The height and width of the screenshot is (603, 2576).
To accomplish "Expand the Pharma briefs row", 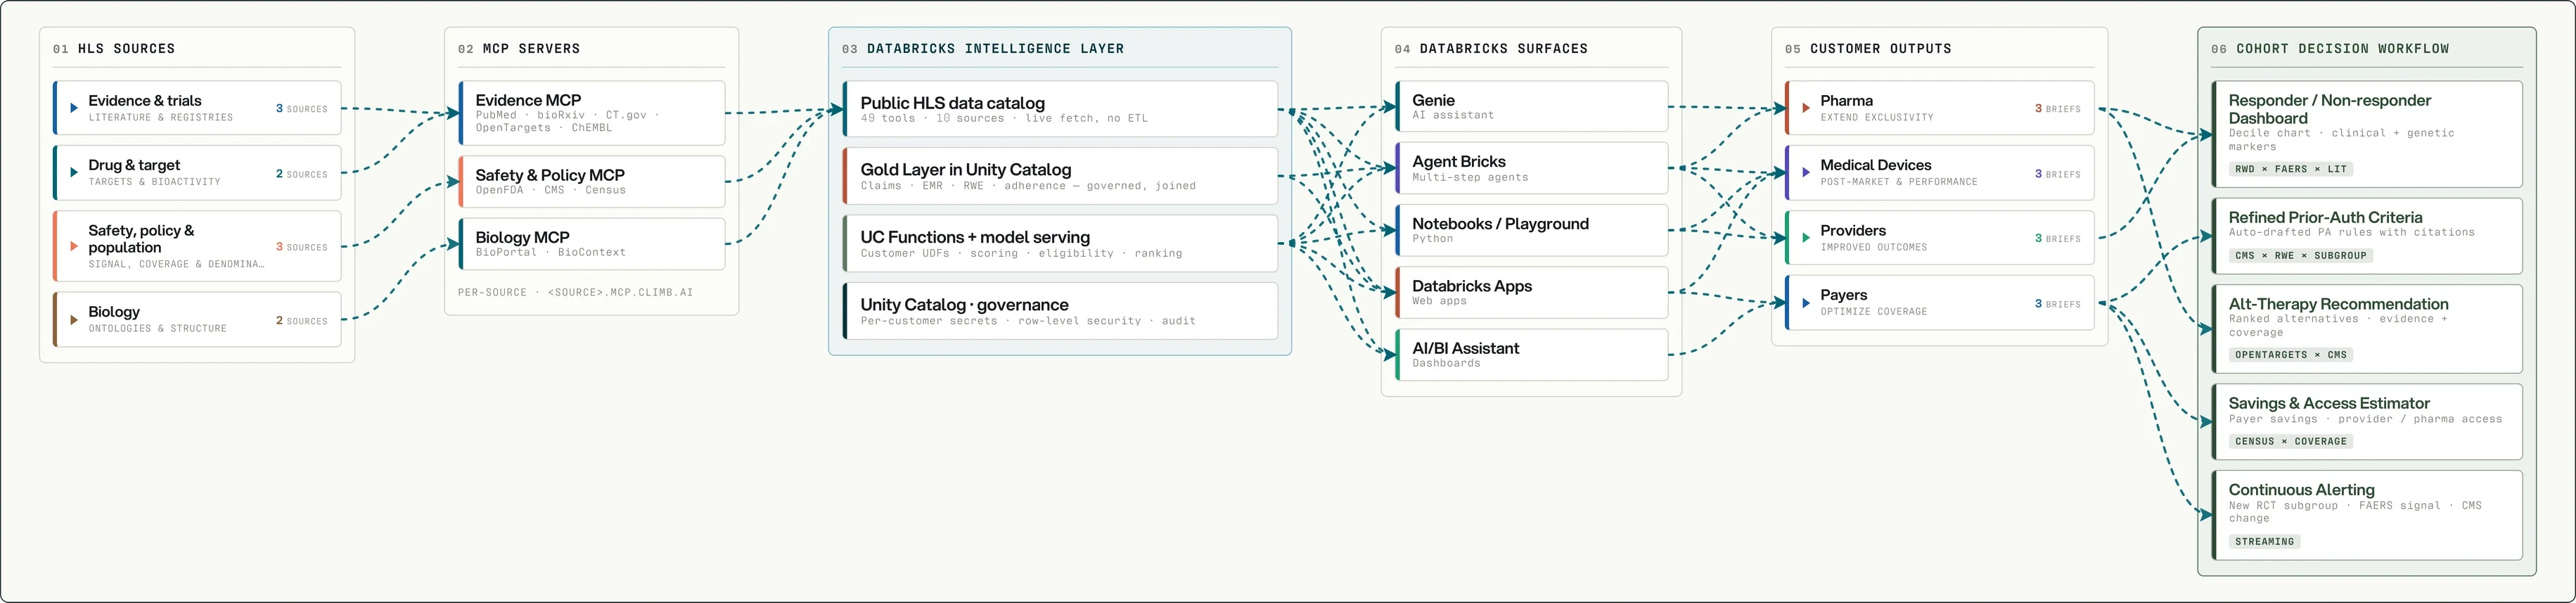I will point(1940,108).
